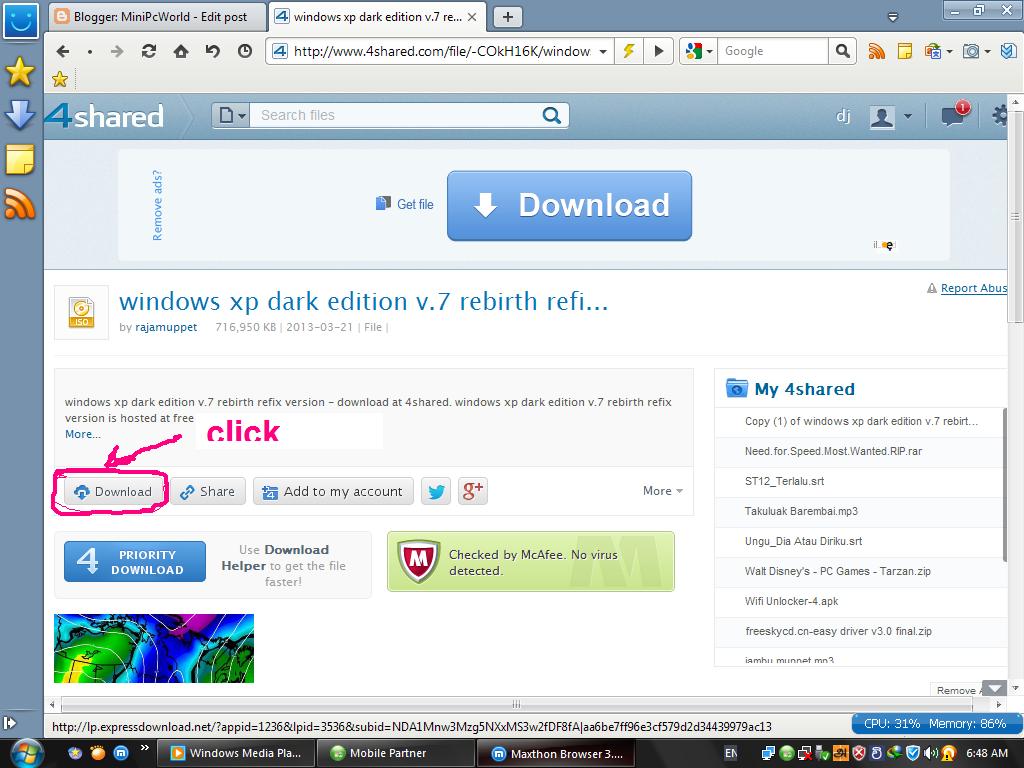Open Favorites star in the sidebar
This screenshot has height=768, width=1024.
(20, 72)
